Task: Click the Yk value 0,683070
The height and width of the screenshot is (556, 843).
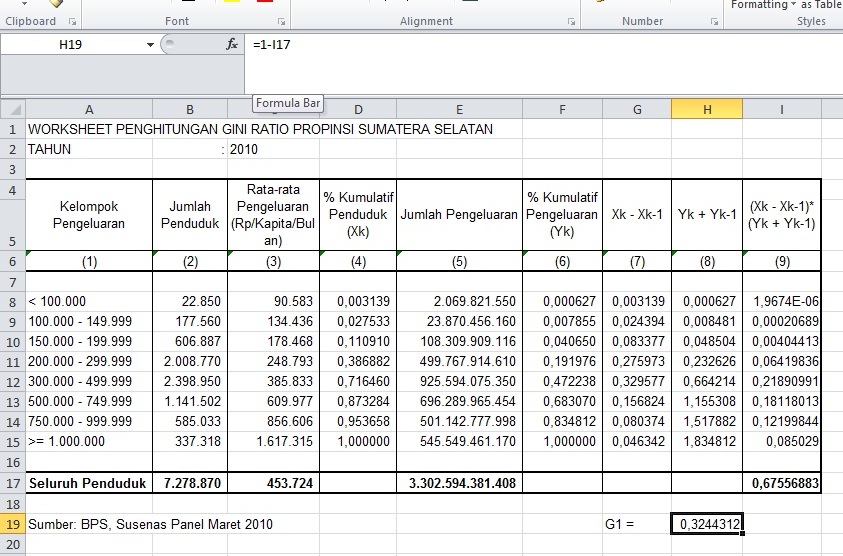Action: coord(562,401)
